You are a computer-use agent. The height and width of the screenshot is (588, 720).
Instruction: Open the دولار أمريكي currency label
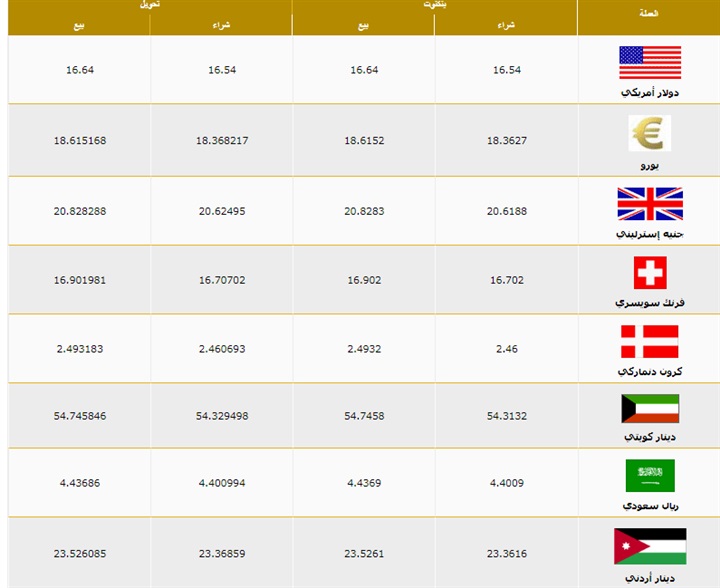pos(649,92)
